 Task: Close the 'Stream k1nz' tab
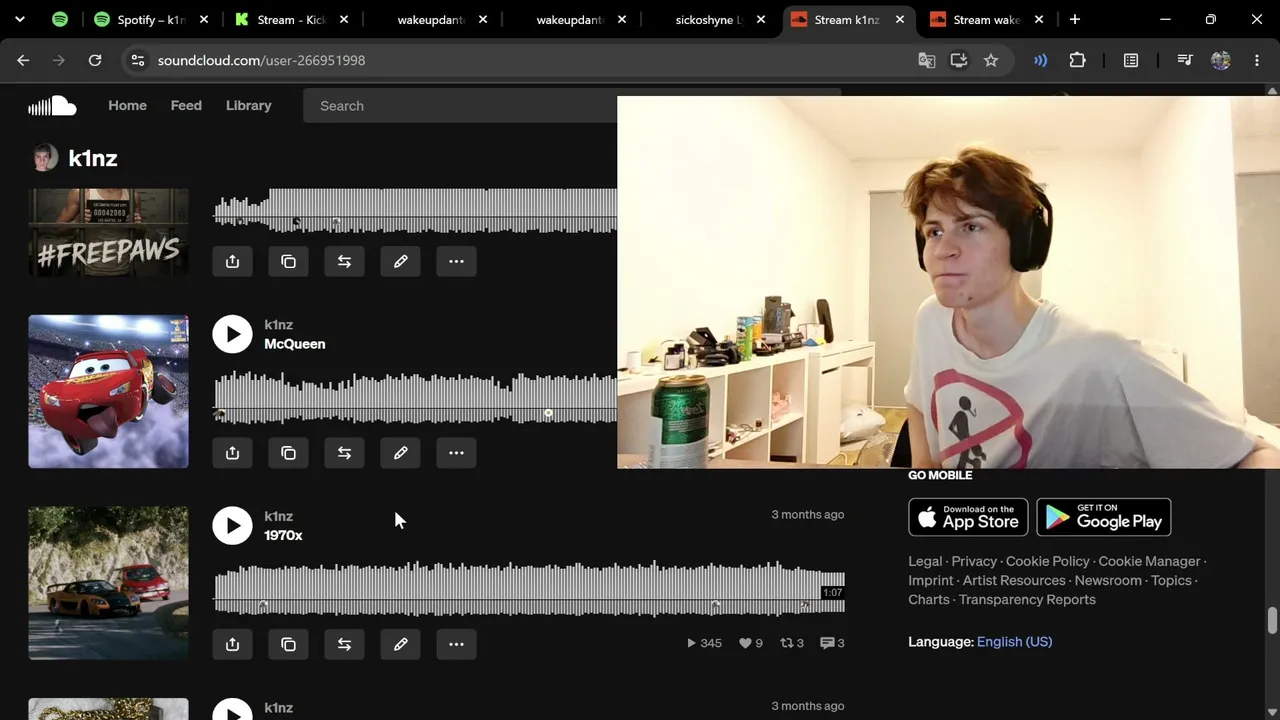pos(899,19)
